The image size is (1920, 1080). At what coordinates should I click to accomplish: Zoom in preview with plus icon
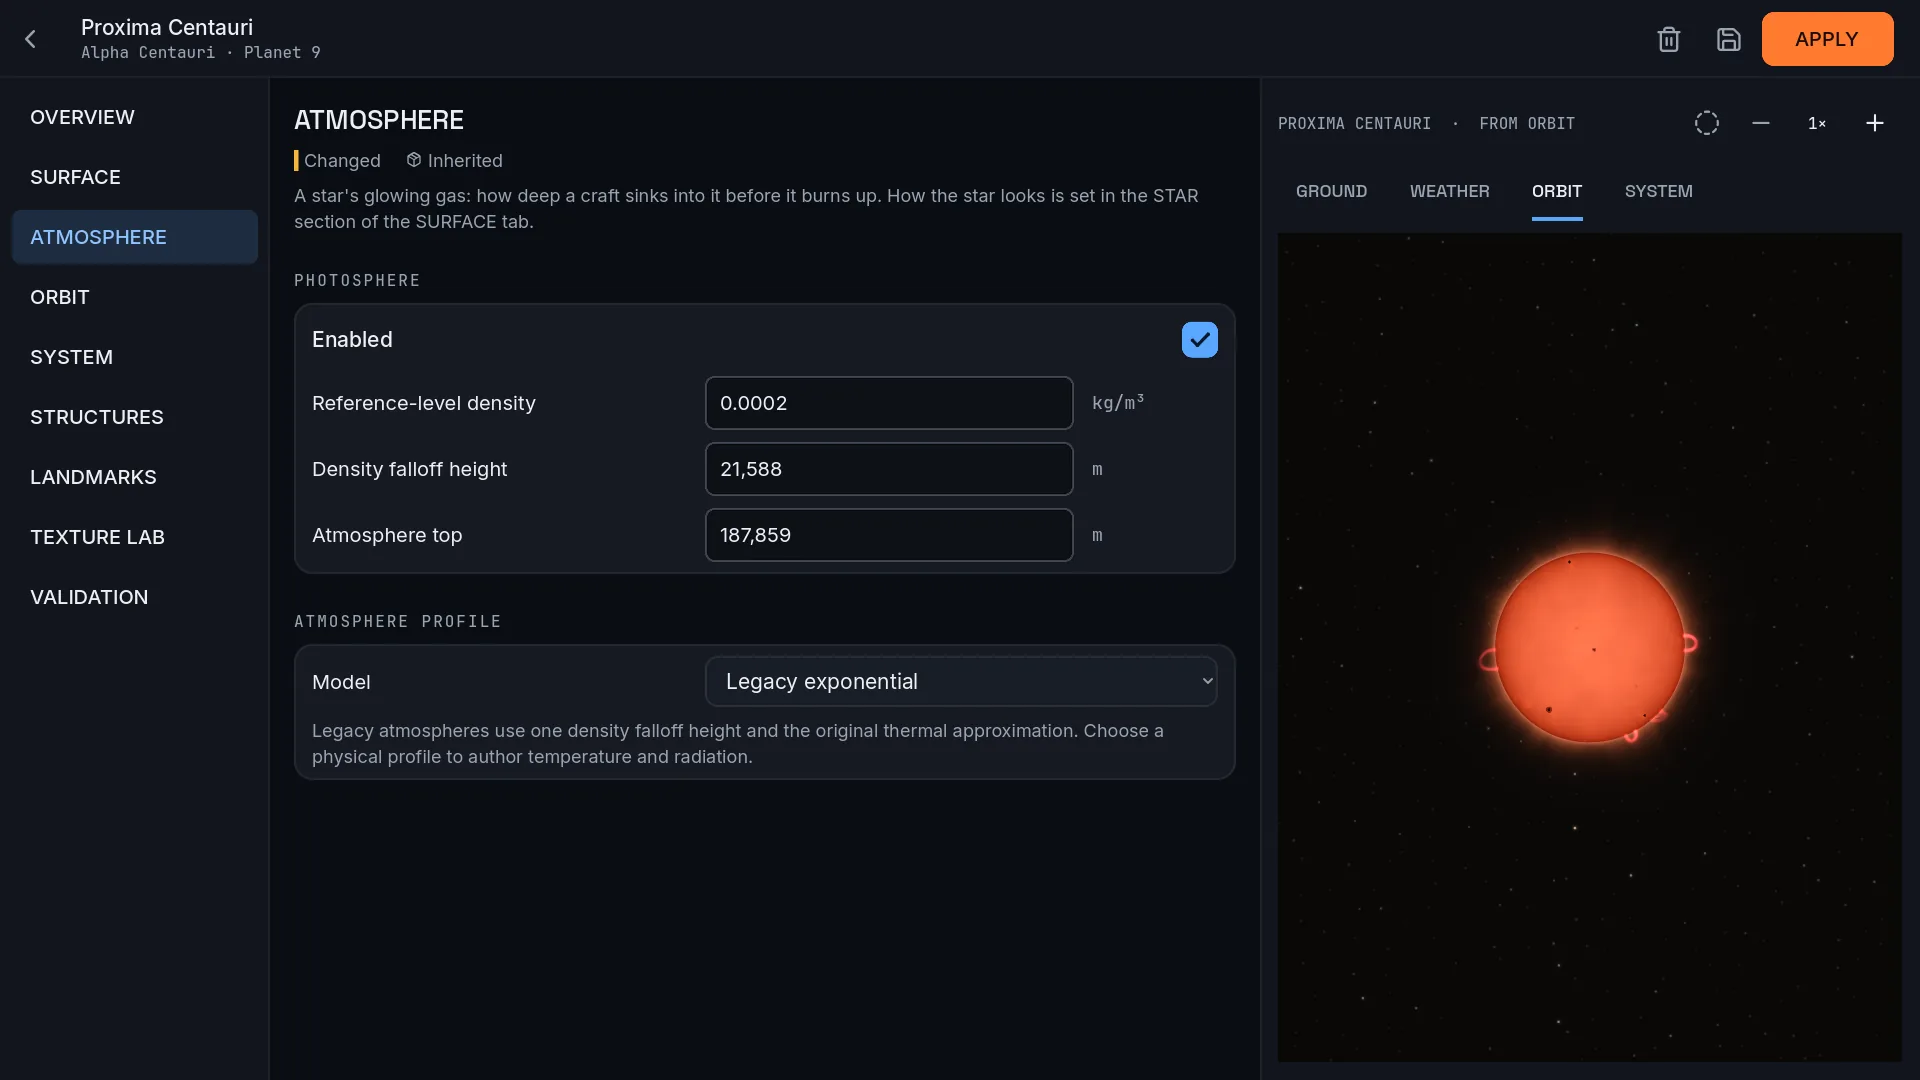pos(1874,123)
